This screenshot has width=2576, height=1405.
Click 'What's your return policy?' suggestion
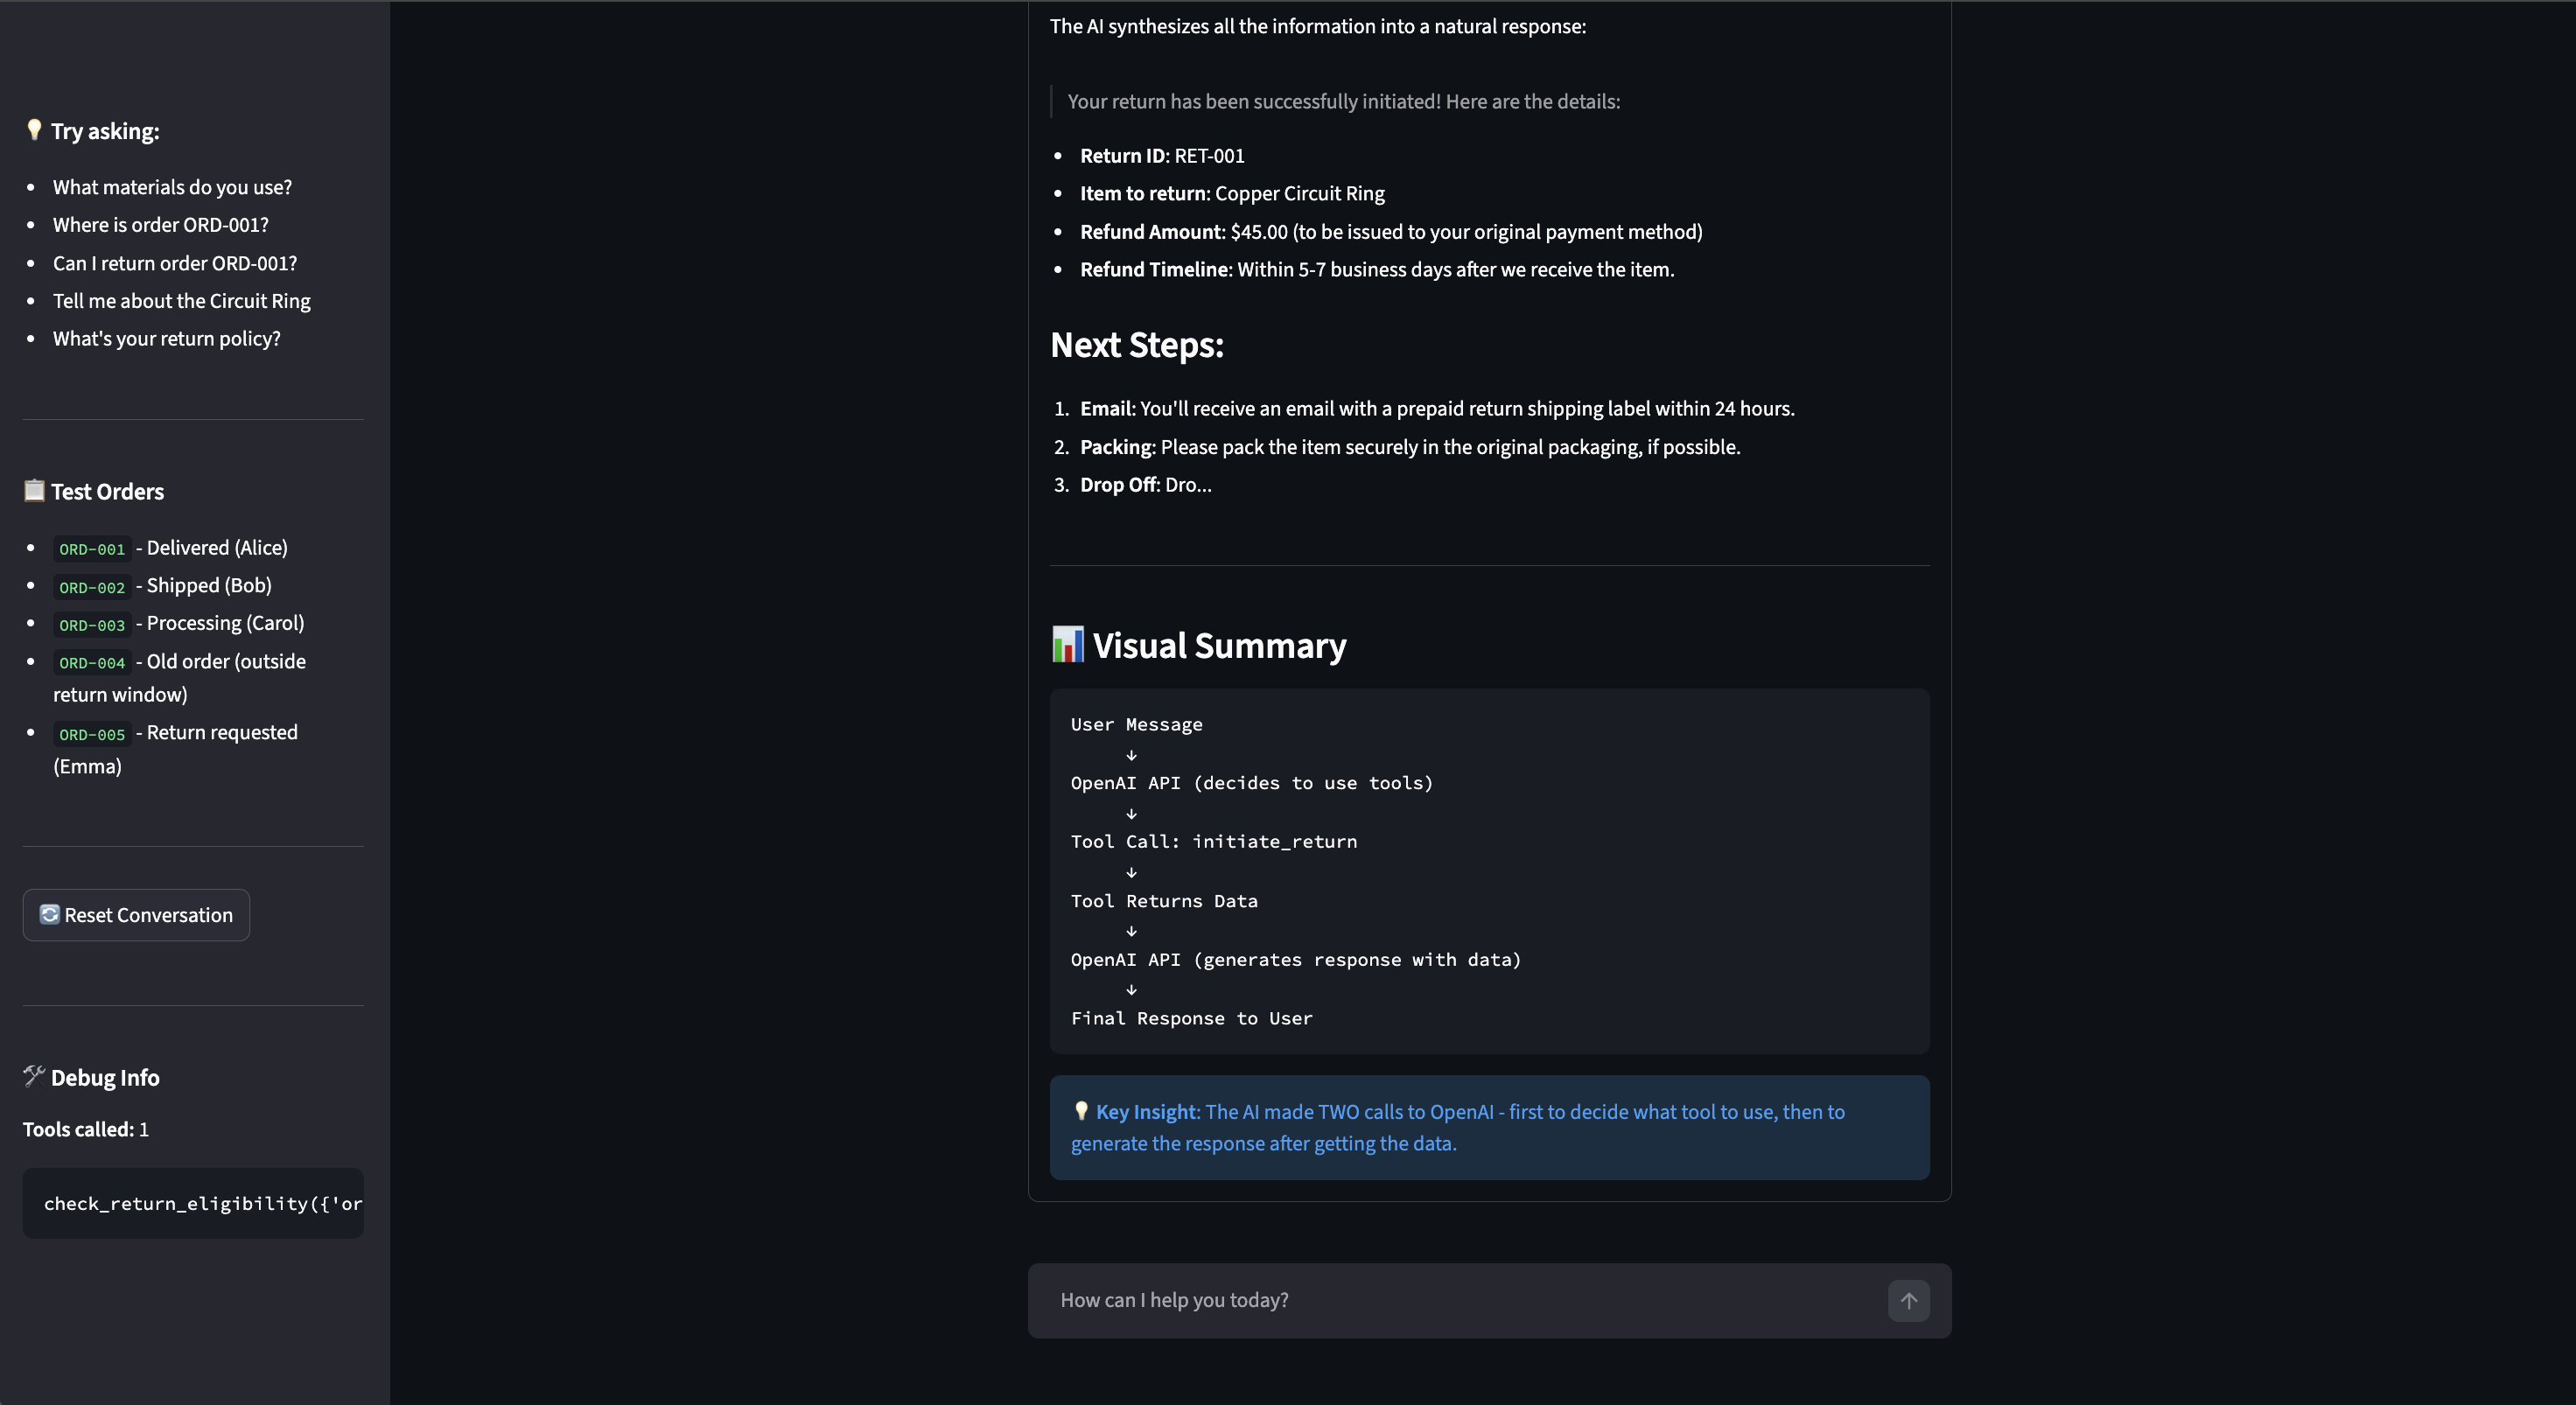click(x=166, y=339)
